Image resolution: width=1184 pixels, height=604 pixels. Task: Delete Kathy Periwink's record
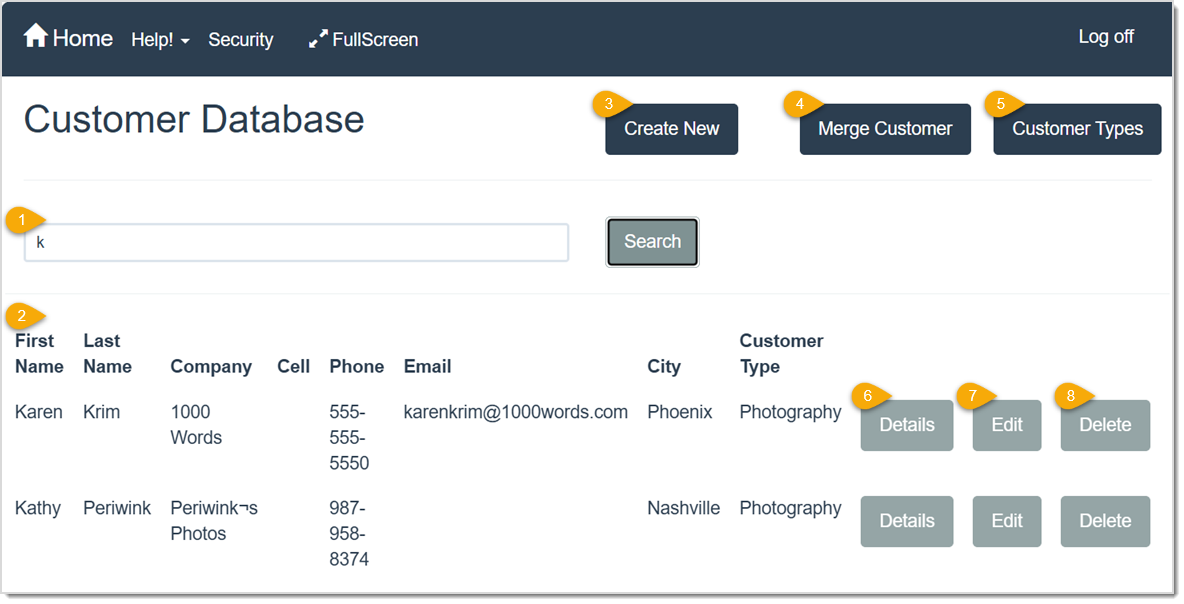point(1105,521)
